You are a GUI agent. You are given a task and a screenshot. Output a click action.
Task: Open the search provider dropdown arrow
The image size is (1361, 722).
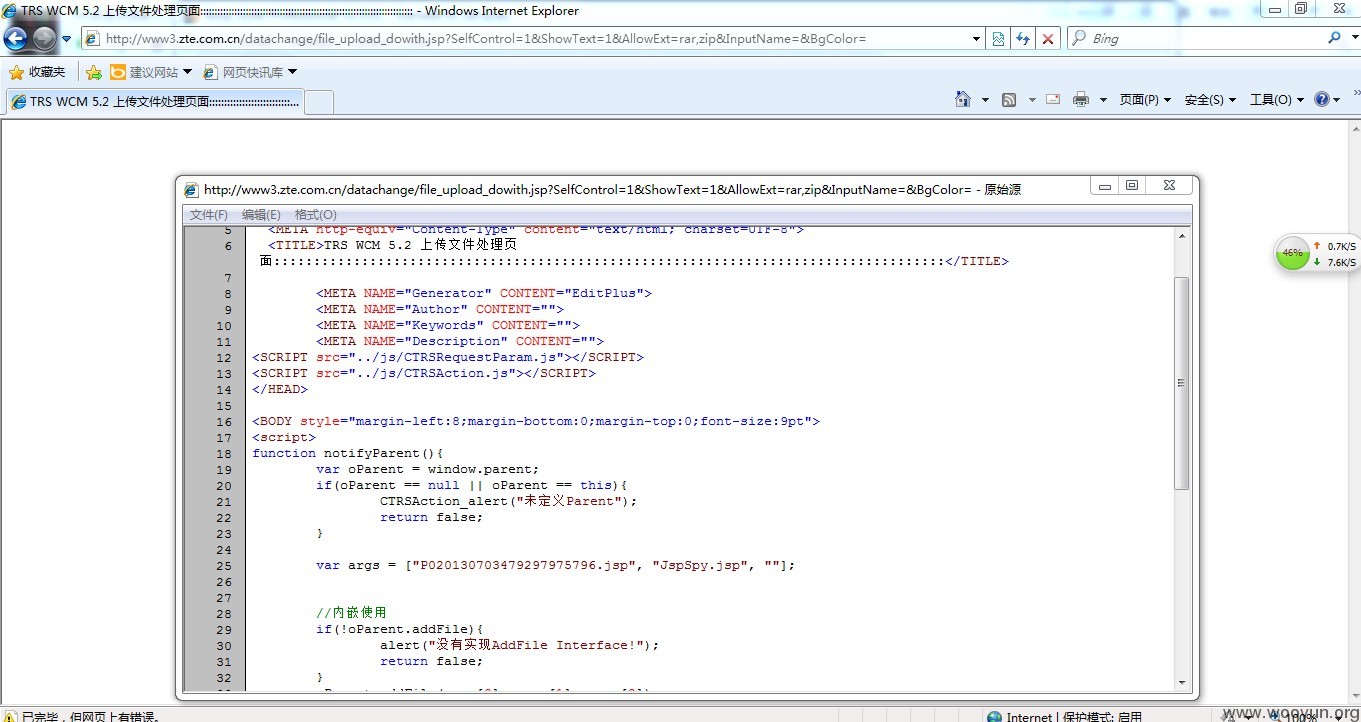coord(1354,38)
